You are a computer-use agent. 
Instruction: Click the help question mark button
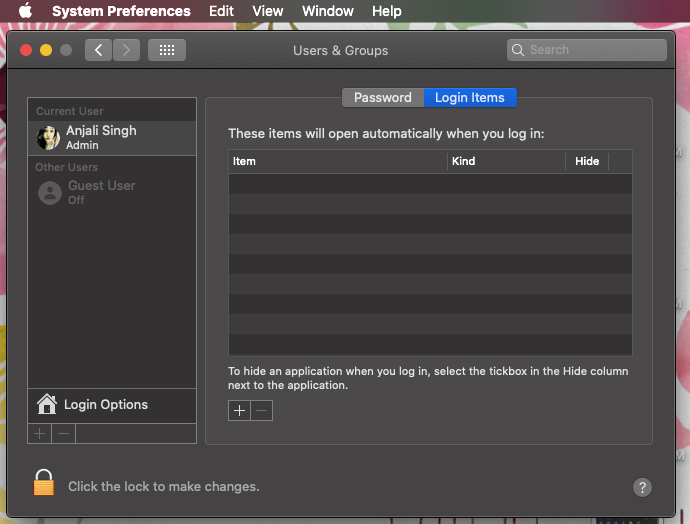pyautogui.click(x=642, y=487)
